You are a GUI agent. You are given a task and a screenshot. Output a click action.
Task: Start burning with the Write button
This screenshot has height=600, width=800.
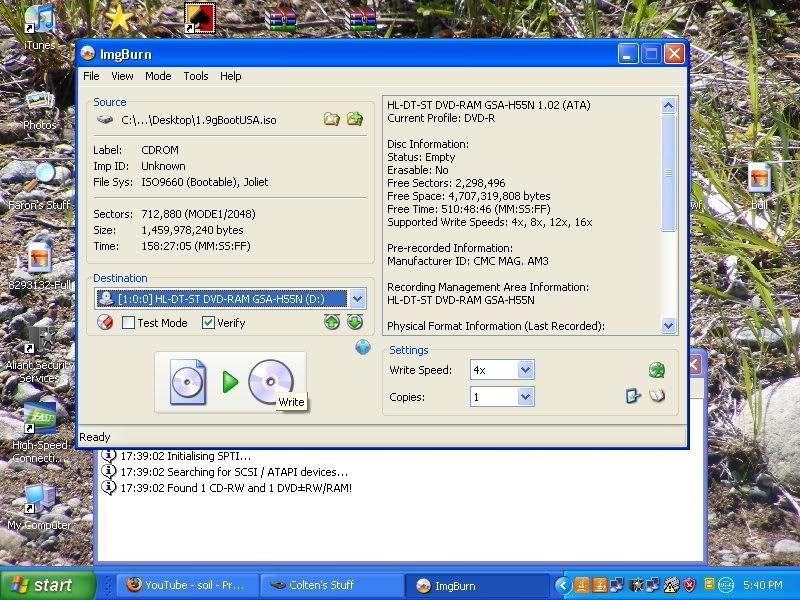pos(231,382)
